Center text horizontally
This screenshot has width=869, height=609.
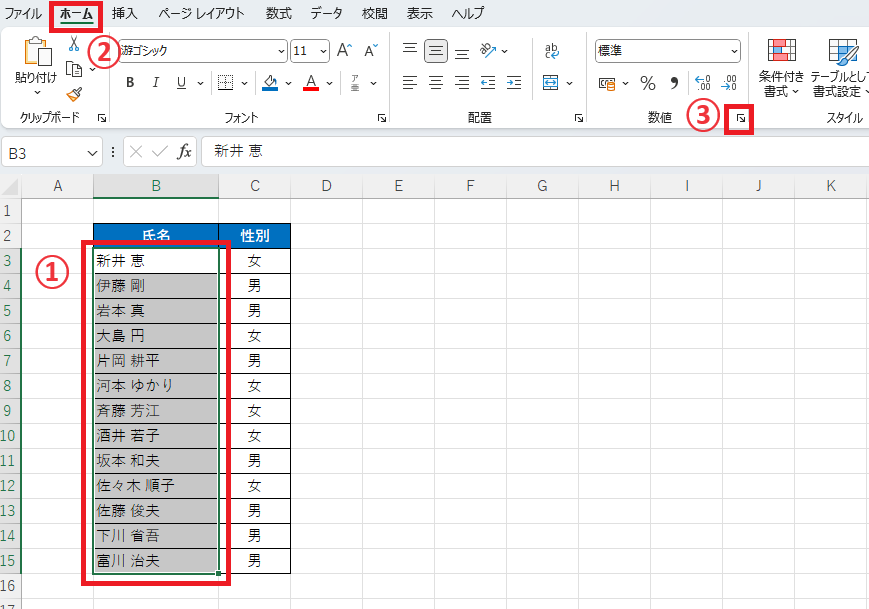coord(436,83)
